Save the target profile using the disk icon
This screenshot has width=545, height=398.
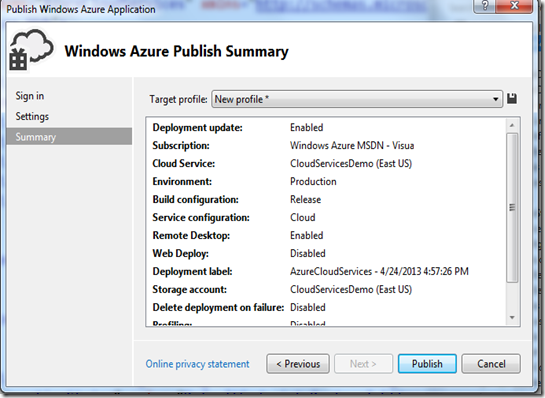pos(512,99)
